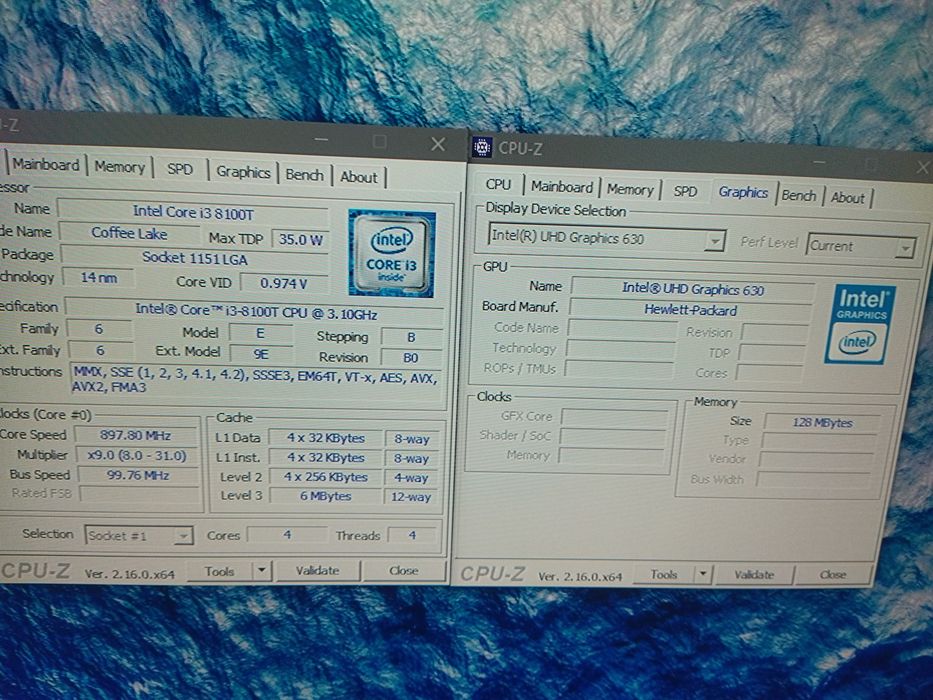Image resolution: width=933 pixels, height=700 pixels.
Task: Click the Intel Graphics logo badge
Action: 861,323
